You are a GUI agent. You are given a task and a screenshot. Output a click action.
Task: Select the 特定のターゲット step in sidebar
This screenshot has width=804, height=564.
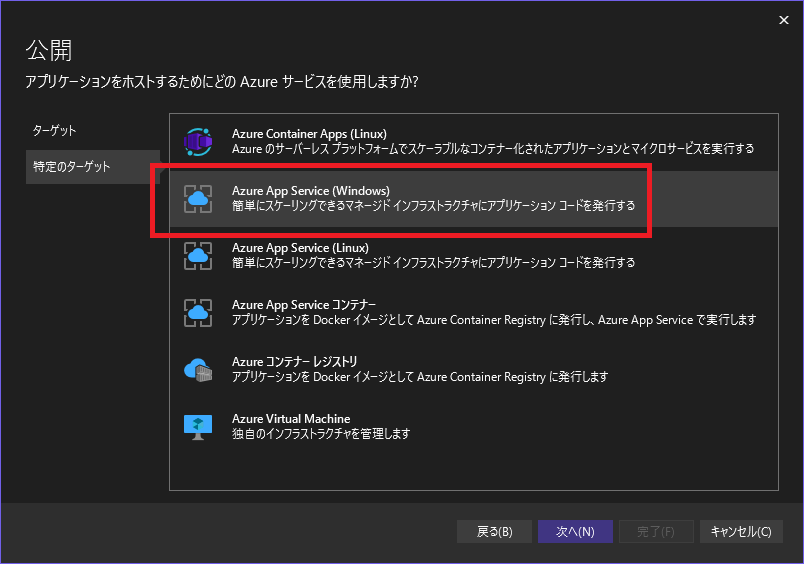(93, 167)
